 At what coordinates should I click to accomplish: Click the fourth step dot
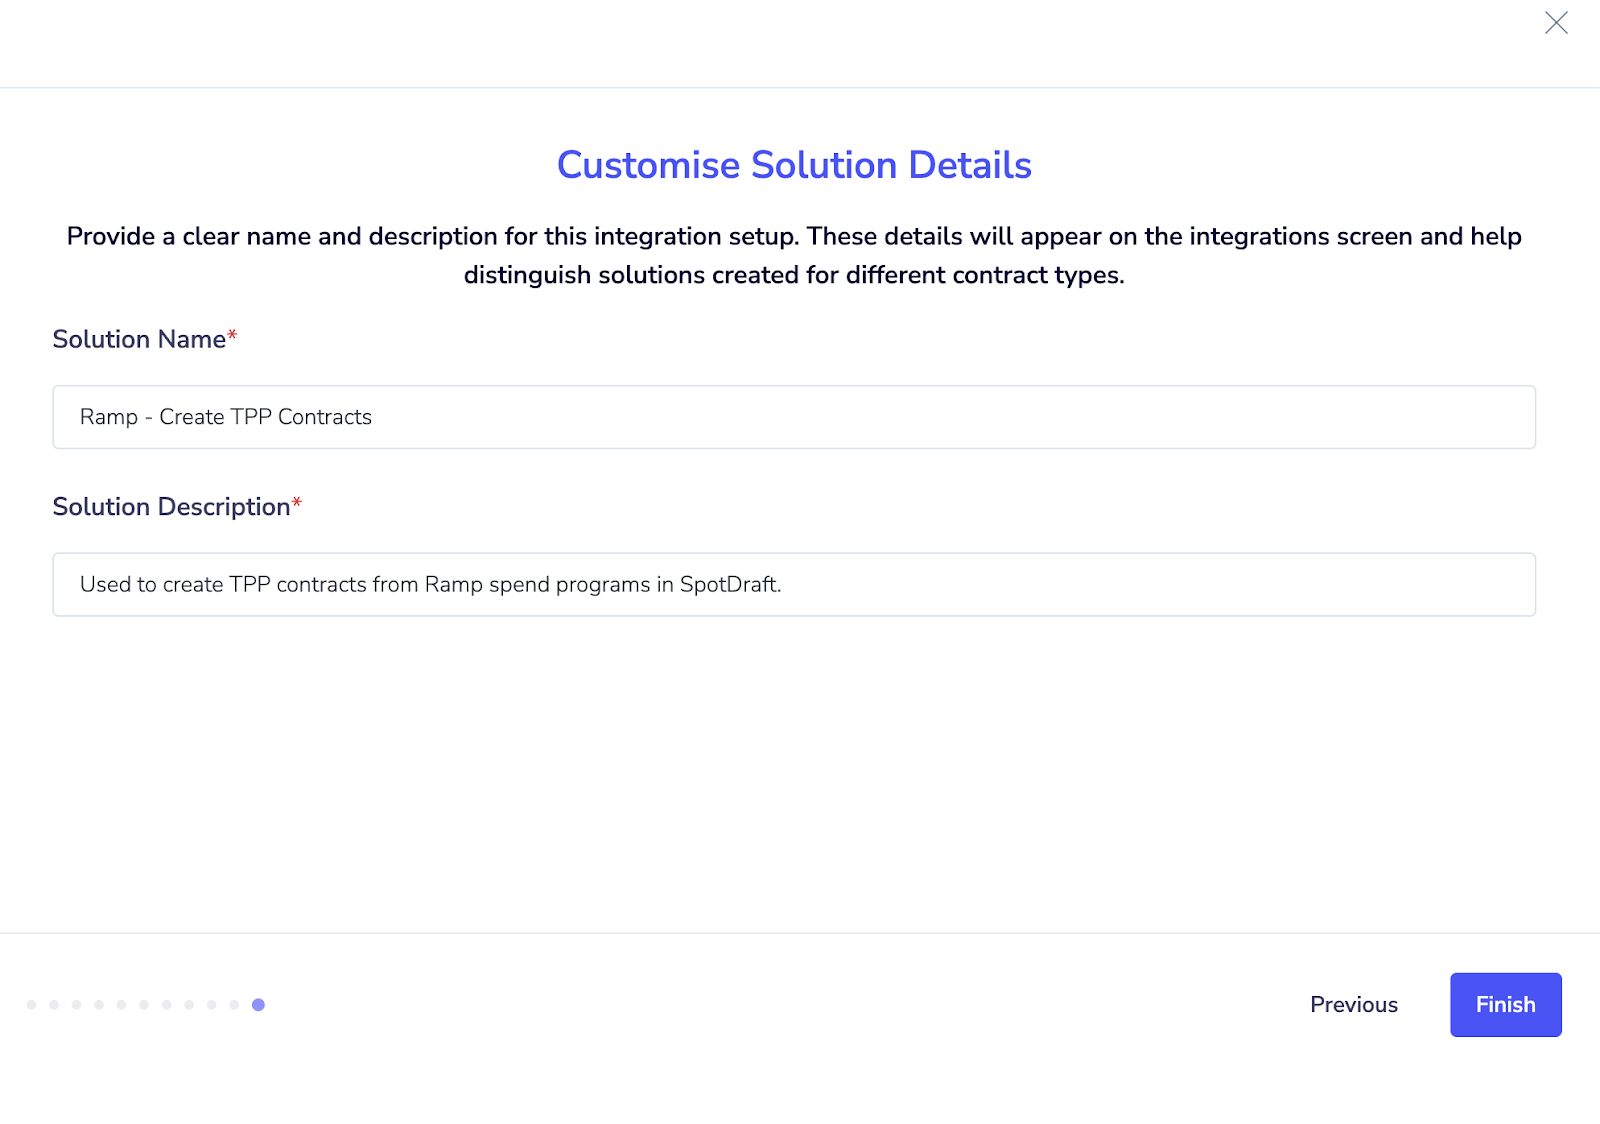[x=99, y=1005]
